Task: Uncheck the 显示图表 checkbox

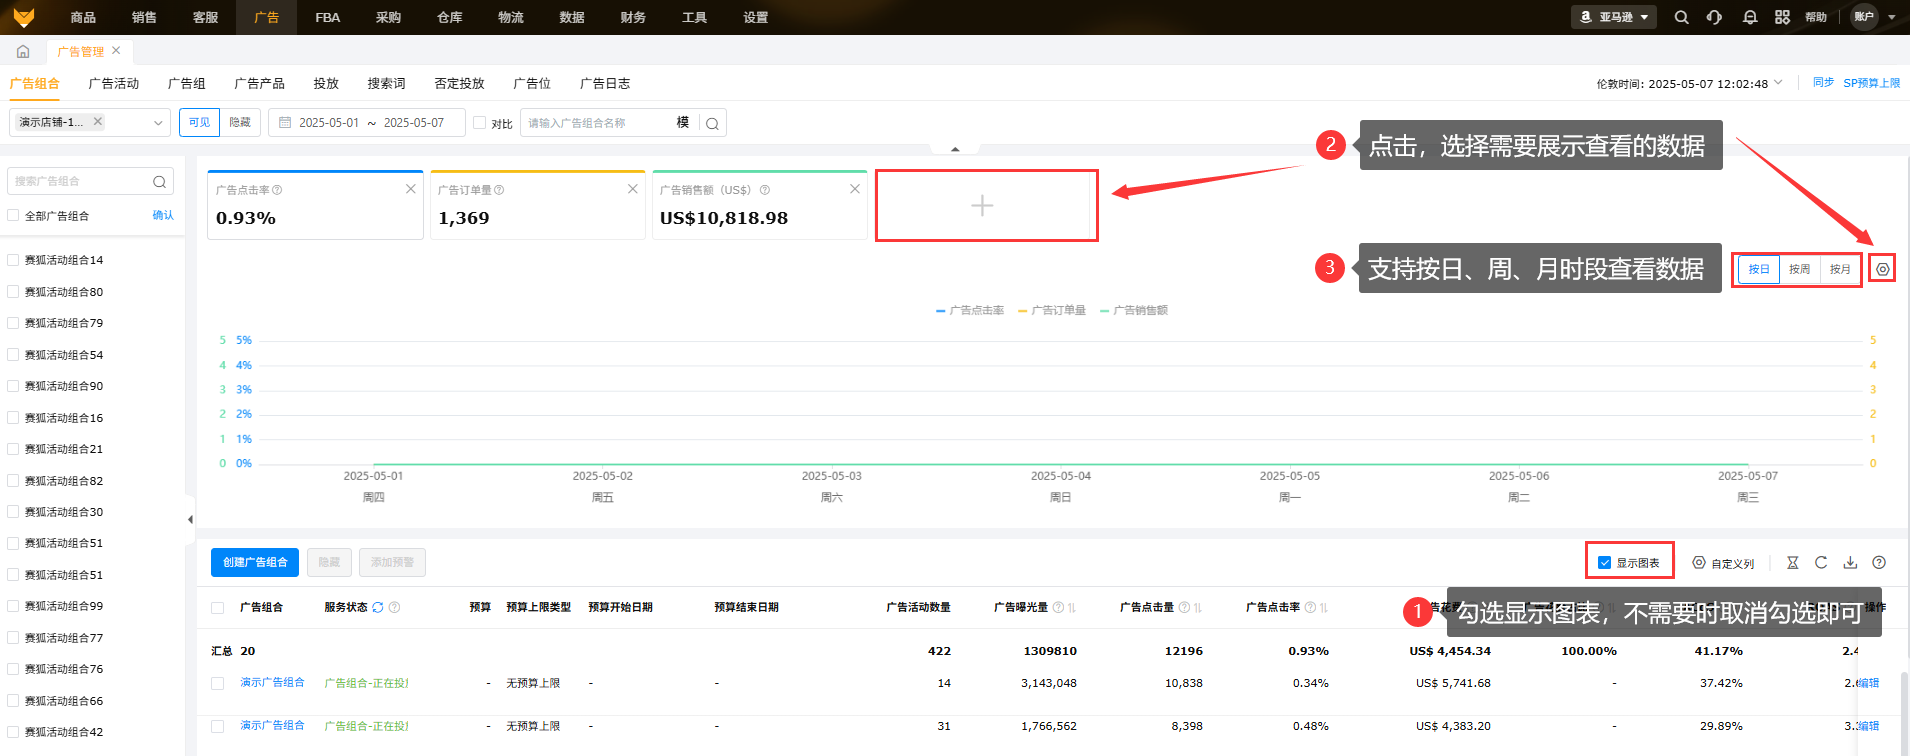Action: (x=1604, y=563)
